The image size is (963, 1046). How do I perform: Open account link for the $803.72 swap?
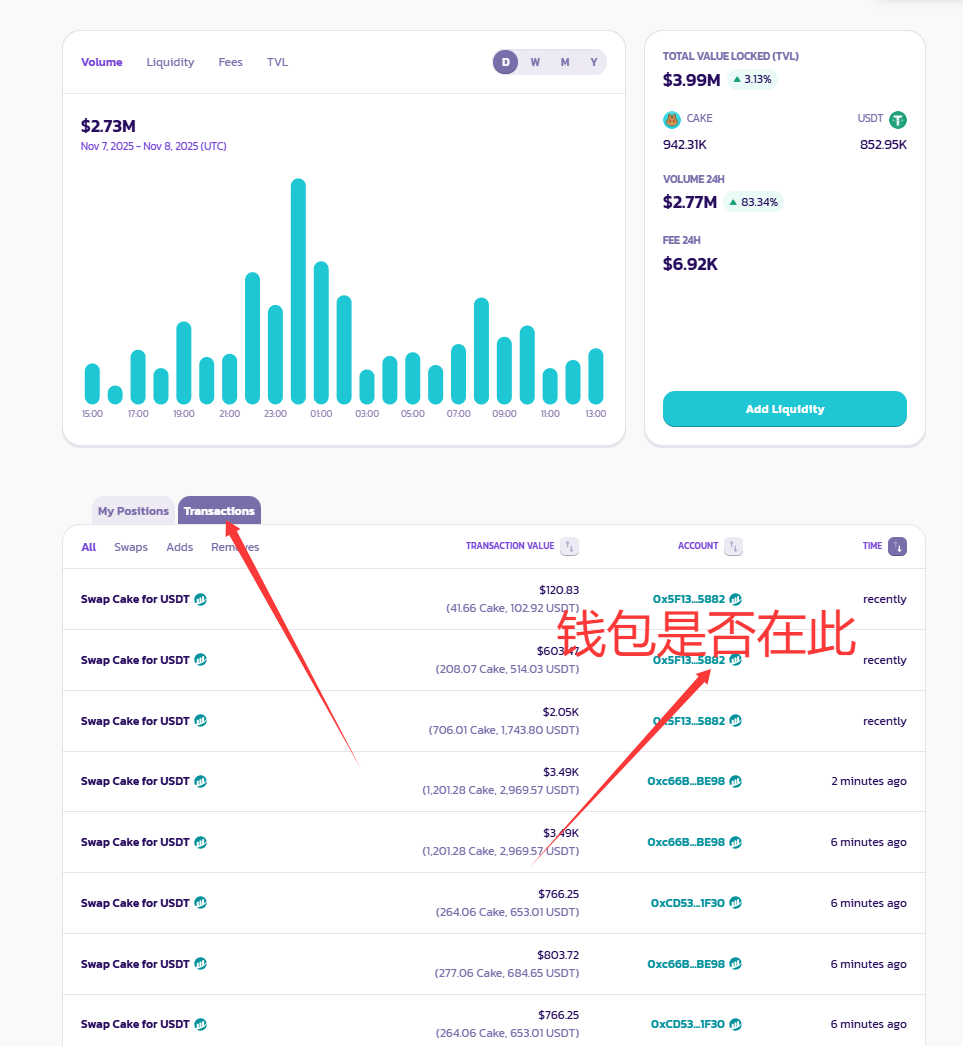coord(686,964)
